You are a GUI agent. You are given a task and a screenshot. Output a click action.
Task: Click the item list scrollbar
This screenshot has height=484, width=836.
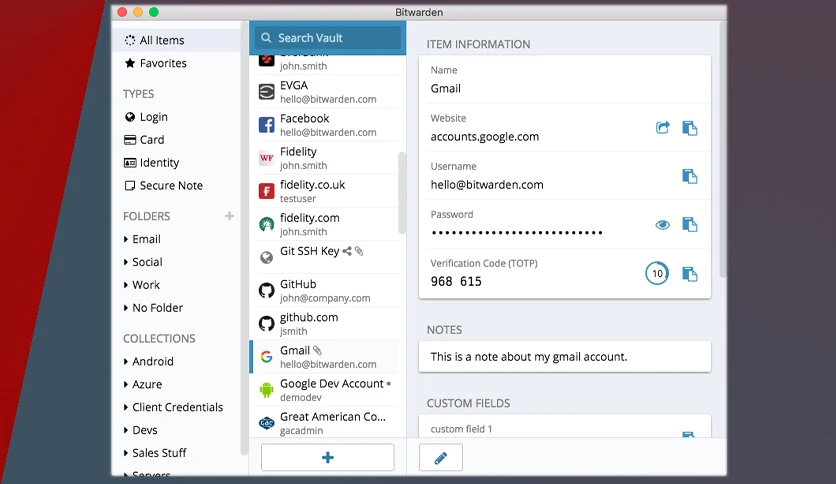click(x=402, y=193)
